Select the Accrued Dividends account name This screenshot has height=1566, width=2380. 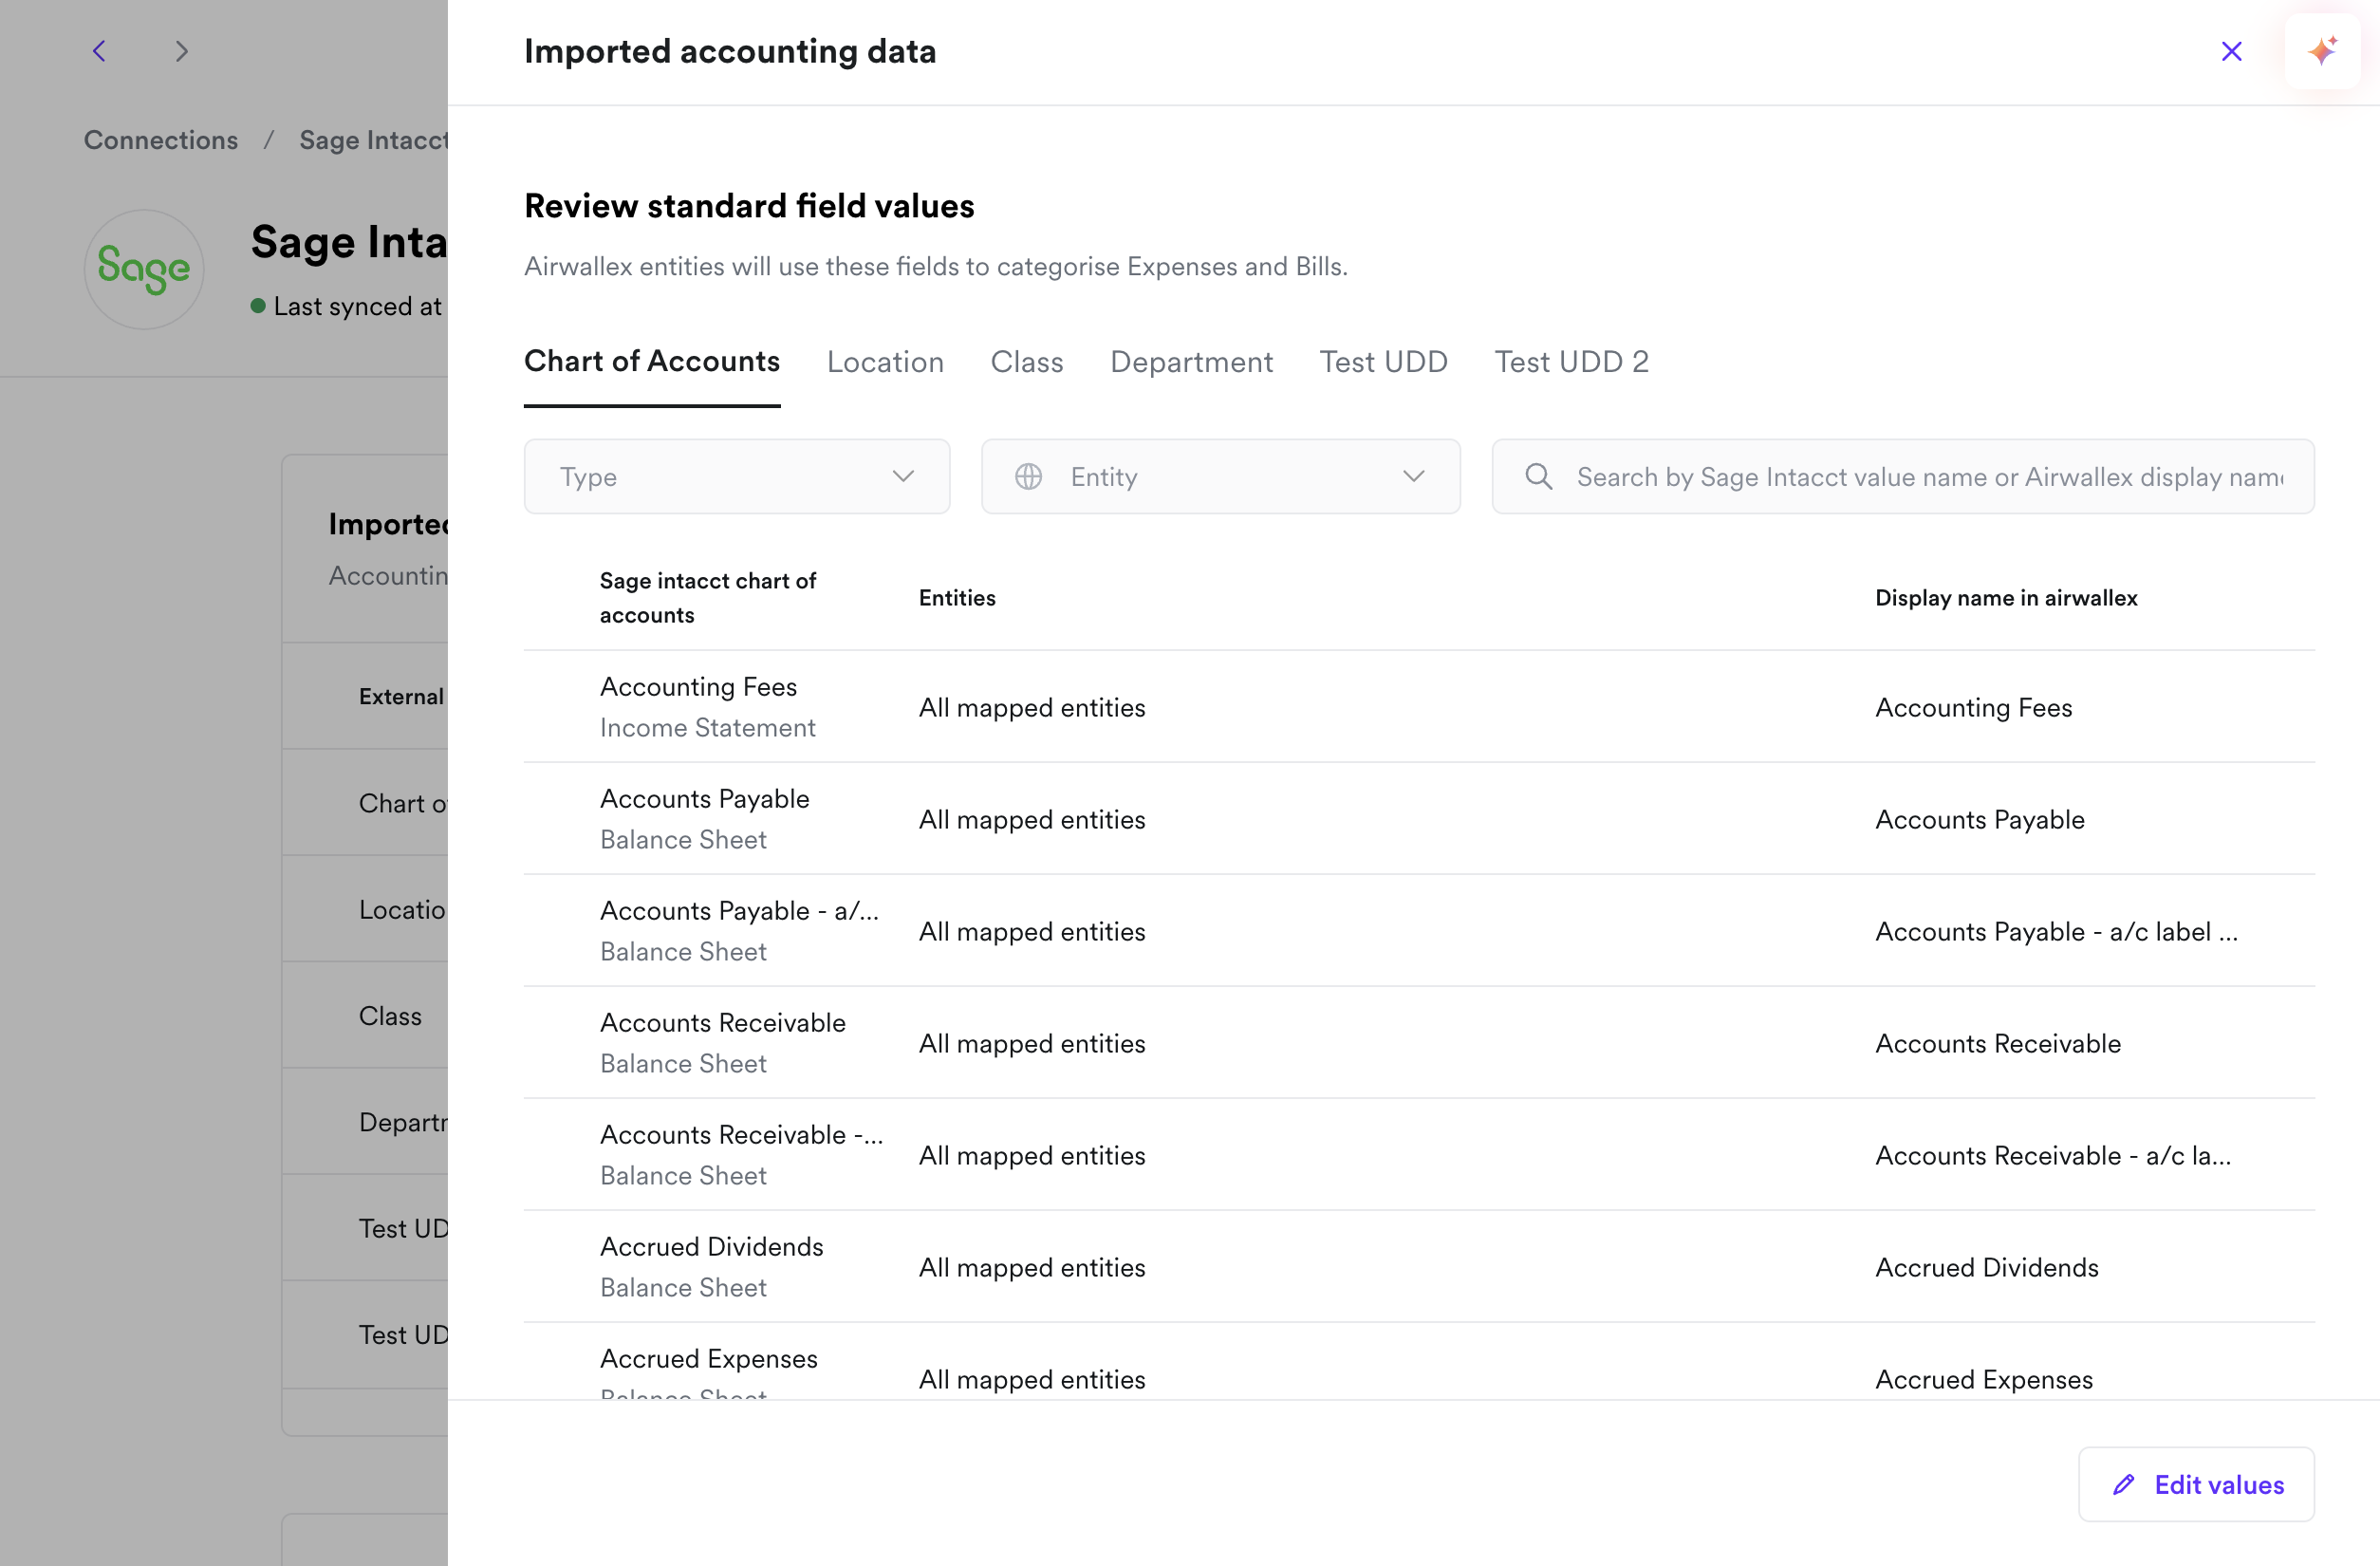712,1246
